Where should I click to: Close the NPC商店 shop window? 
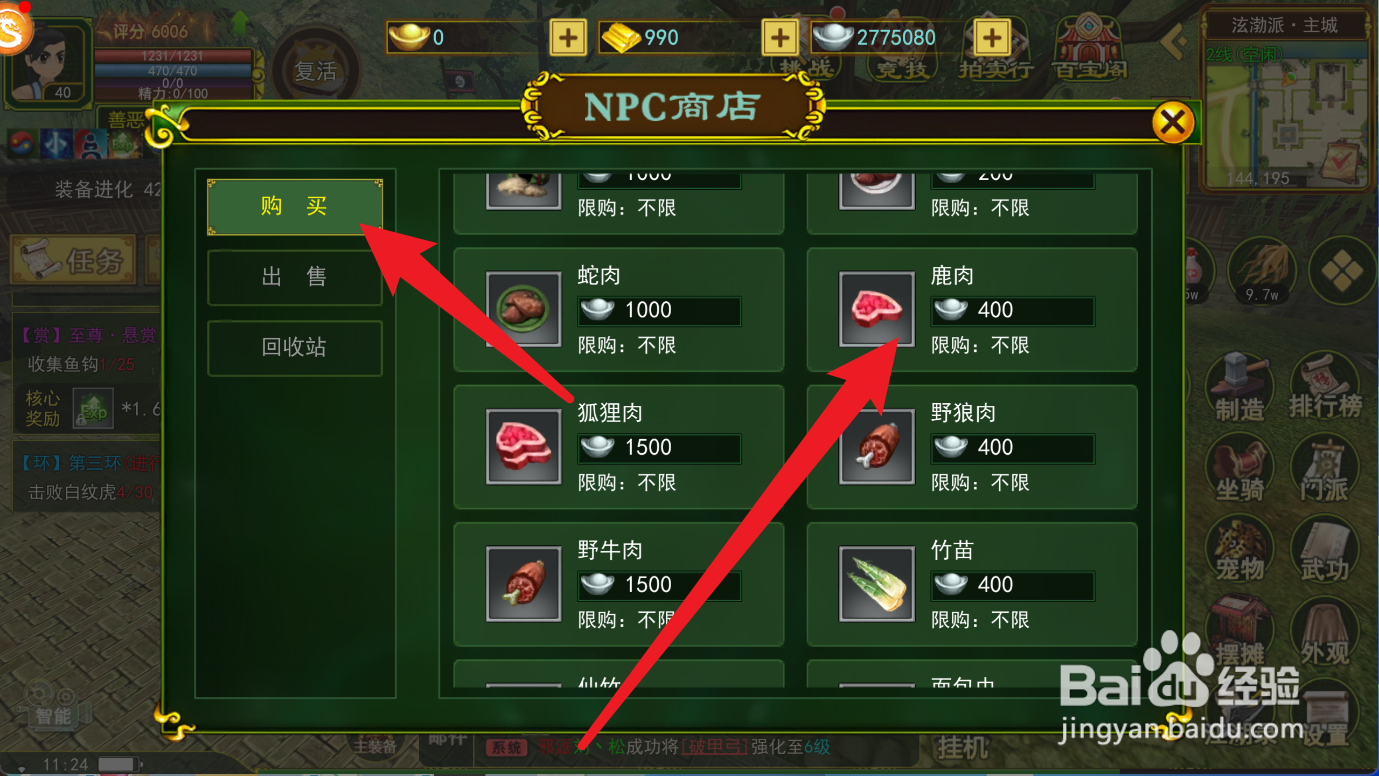[x=1173, y=123]
